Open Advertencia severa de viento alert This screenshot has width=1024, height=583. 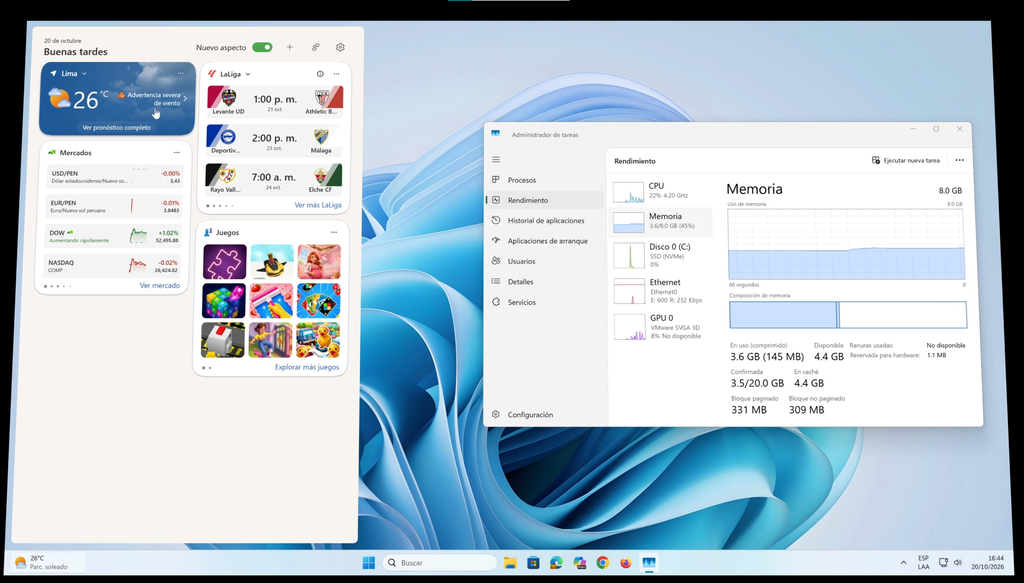(x=152, y=99)
